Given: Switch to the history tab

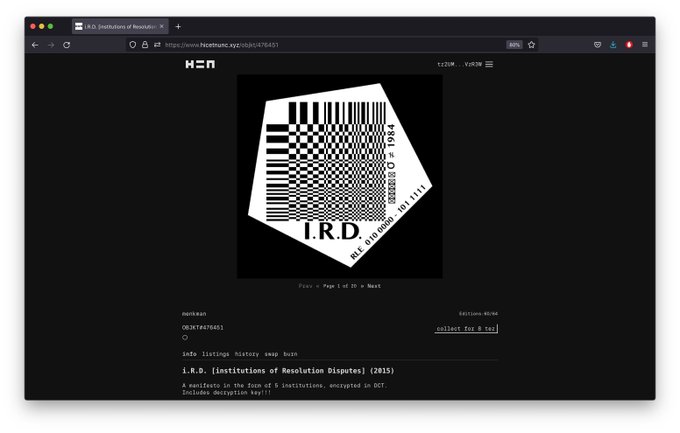Looking at the screenshot, I should click(x=247, y=354).
